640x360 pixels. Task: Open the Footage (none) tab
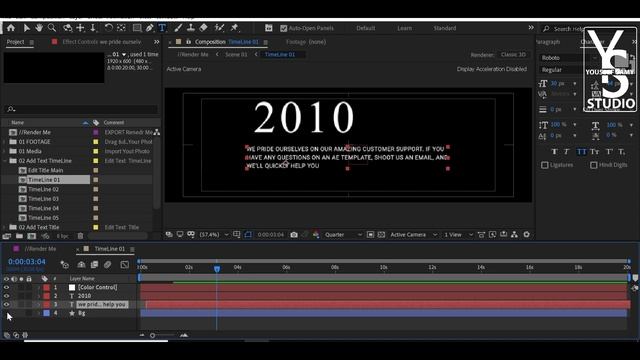(x=306, y=42)
